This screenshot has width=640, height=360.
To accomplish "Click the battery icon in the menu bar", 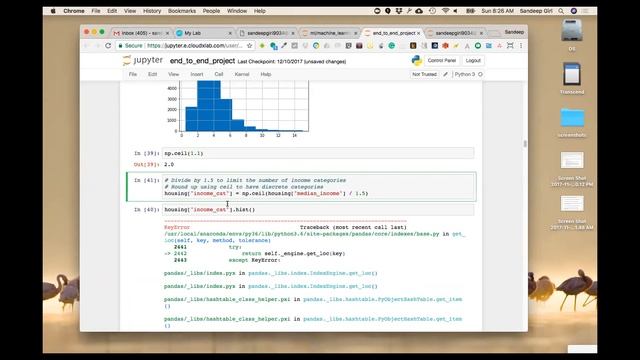I will (470, 11).
